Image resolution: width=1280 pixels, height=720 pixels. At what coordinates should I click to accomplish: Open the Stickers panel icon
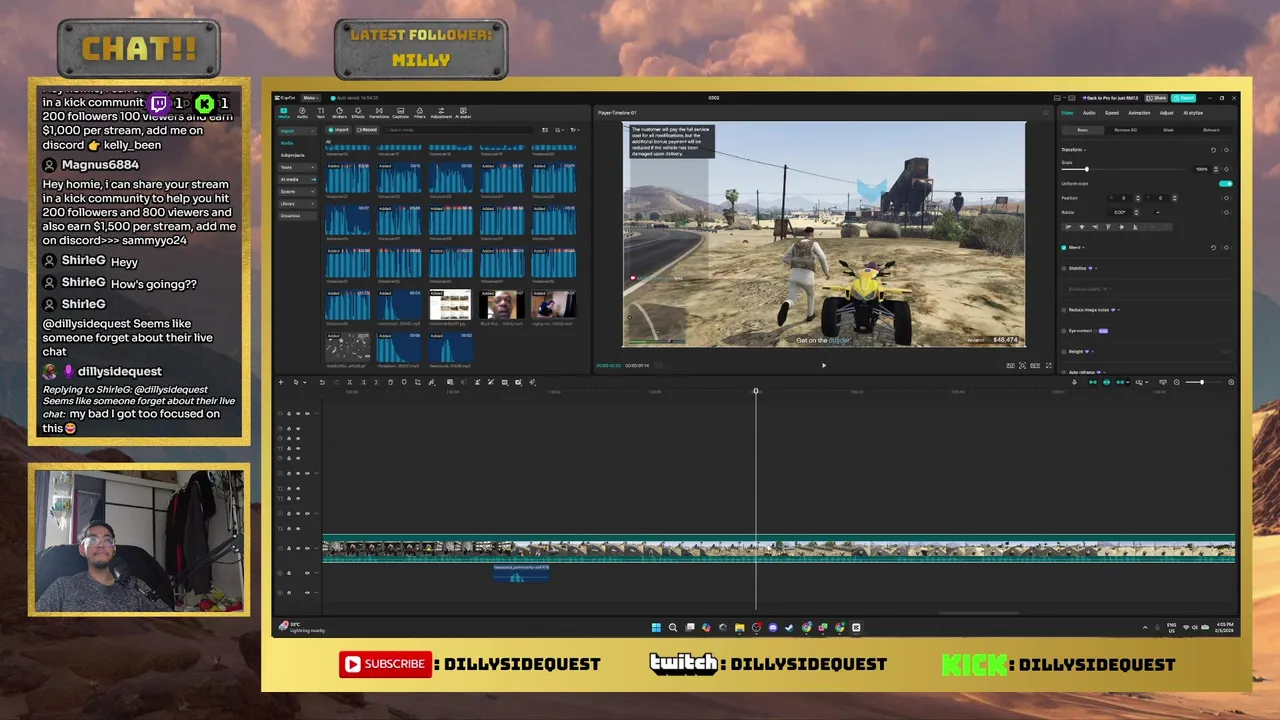coord(339,111)
